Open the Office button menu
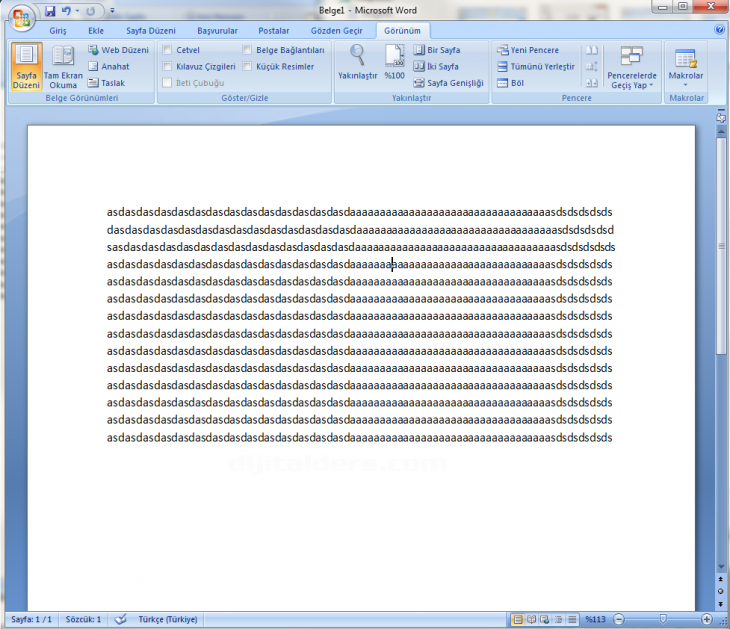 (21, 19)
